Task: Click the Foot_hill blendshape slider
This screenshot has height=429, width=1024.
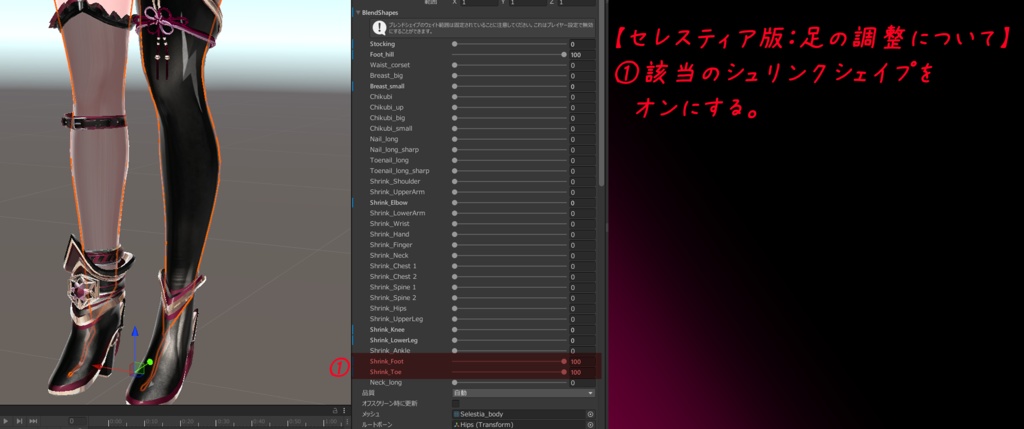Action: tap(509, 55)
